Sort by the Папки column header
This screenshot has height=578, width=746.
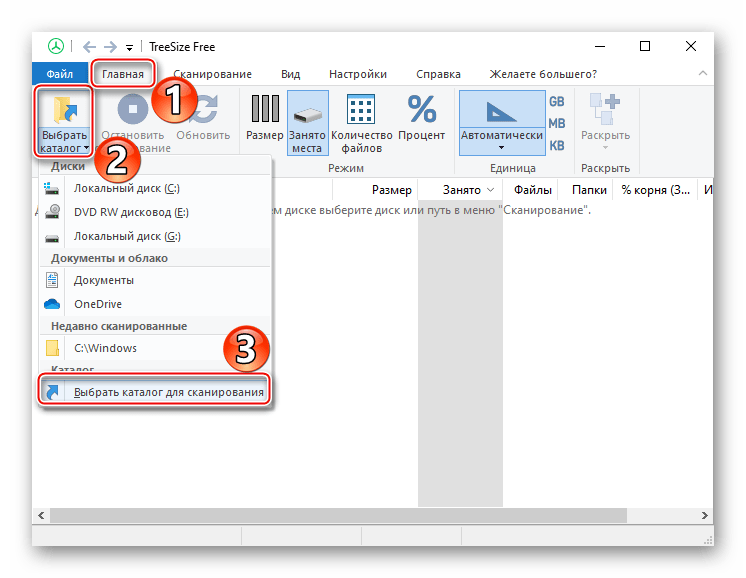[x=587, y=190]
